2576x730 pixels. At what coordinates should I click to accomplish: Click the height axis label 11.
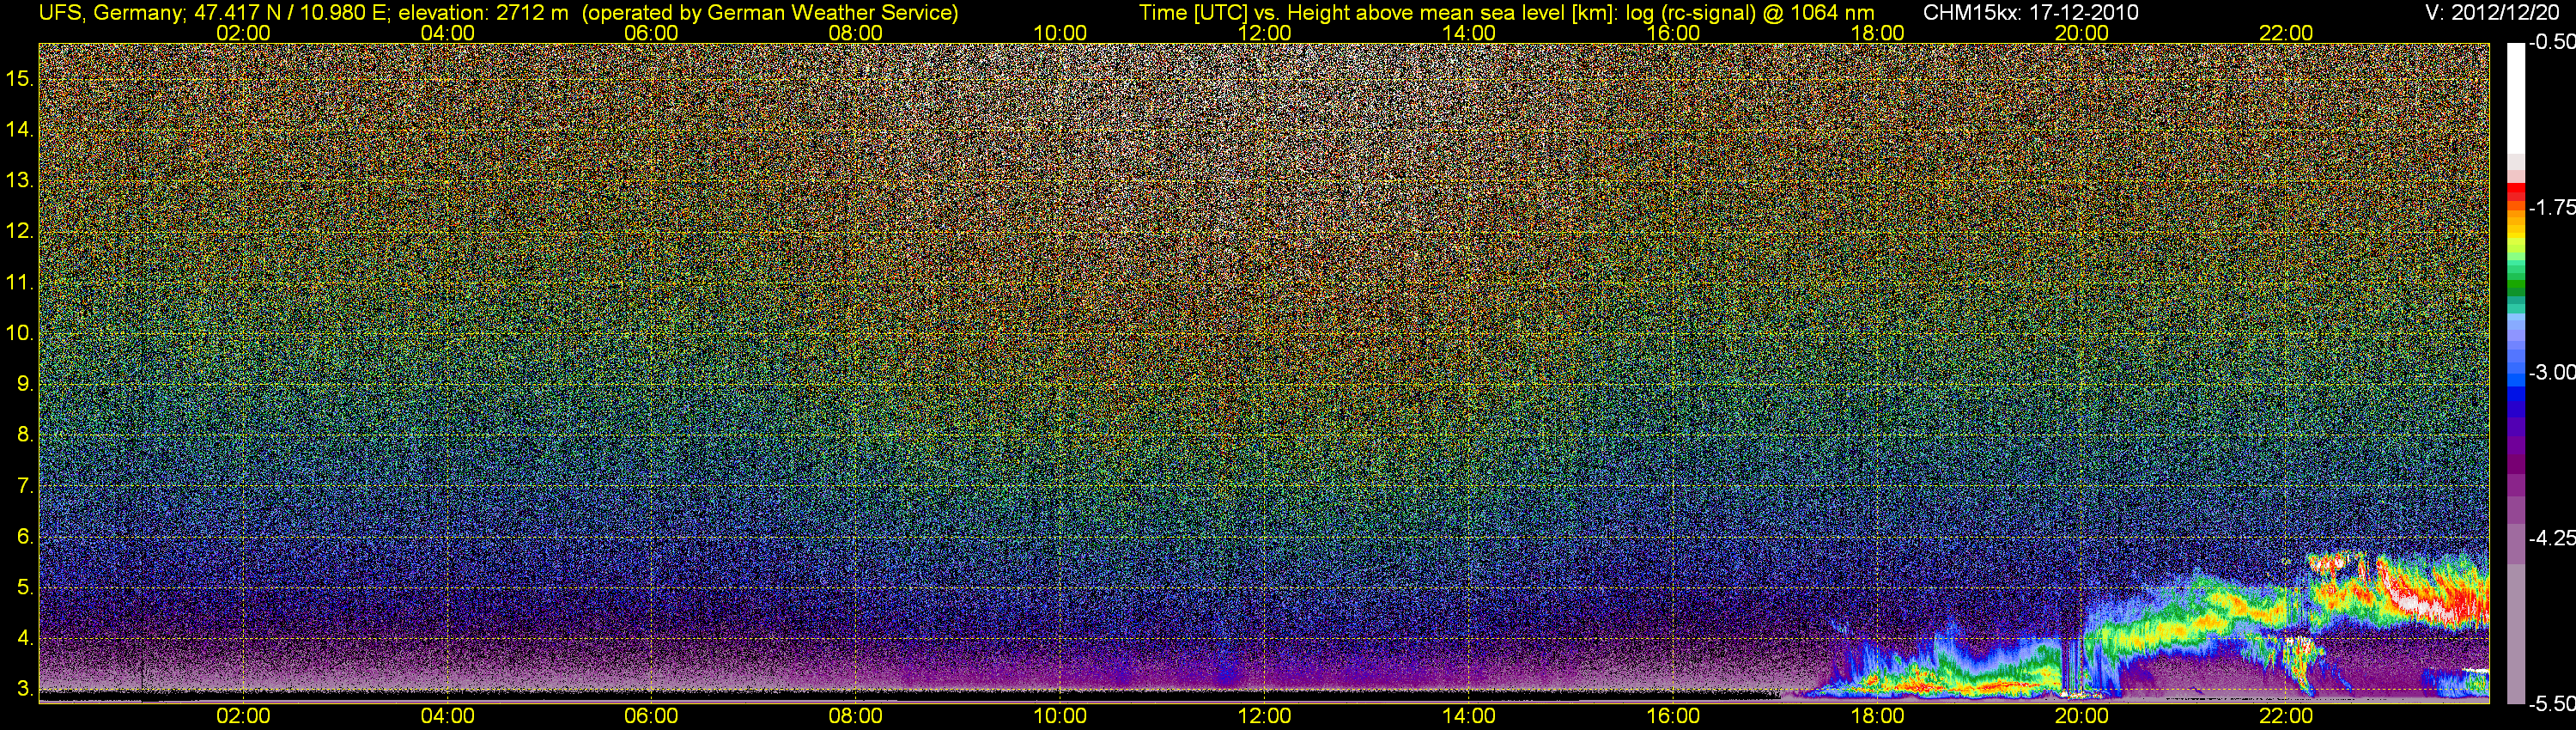(19, 282)
